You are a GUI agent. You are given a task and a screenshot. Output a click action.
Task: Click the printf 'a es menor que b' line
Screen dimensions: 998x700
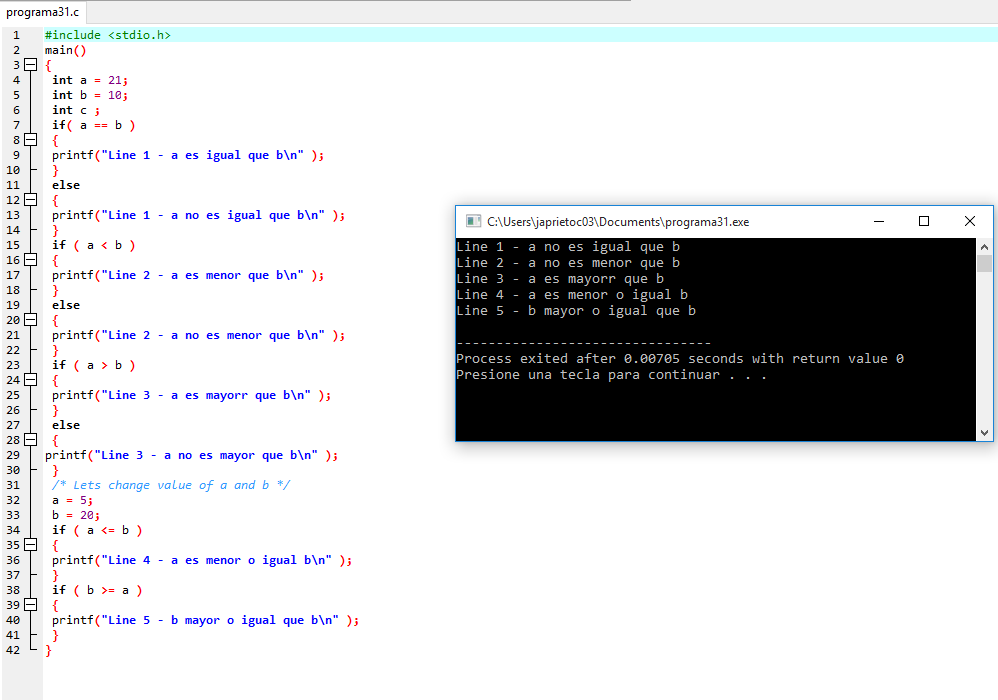(188, 275)
